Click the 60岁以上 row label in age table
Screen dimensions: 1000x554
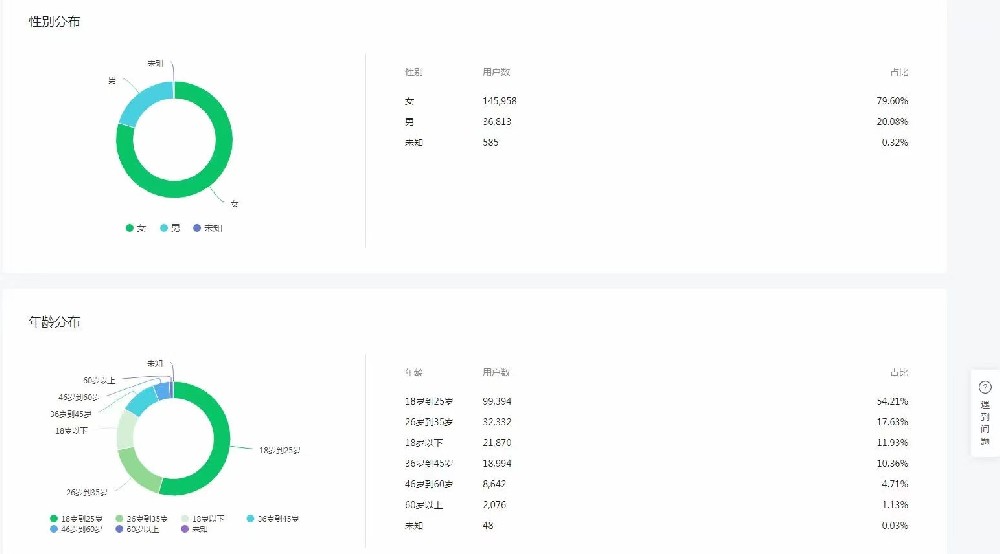[423, 505]
